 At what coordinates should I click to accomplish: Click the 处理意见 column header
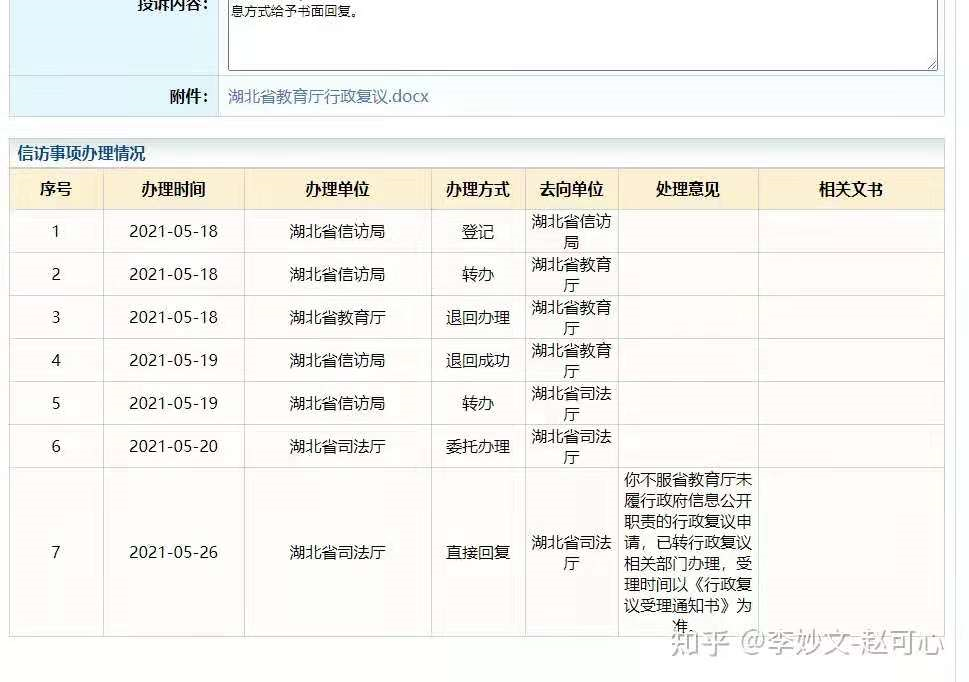(x=688, y=189)
